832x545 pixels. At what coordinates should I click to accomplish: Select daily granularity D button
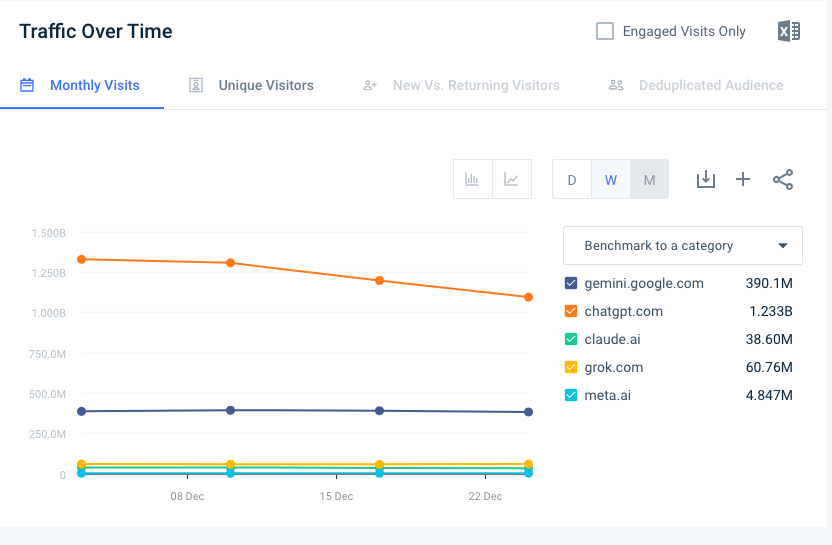pos(572,180)
